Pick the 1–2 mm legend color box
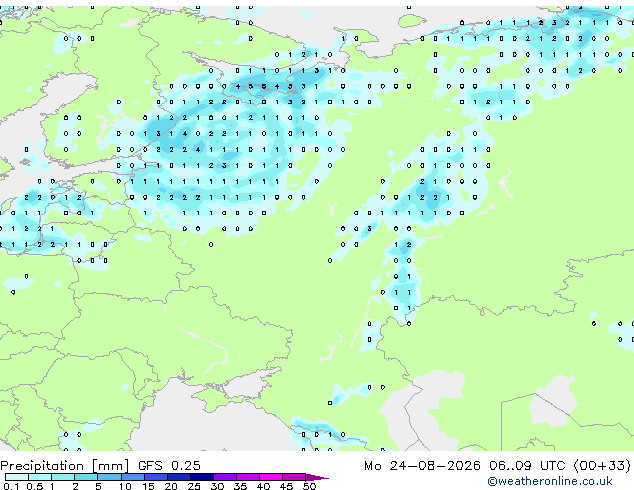634x490 pixels. click(x=63, y=477)
